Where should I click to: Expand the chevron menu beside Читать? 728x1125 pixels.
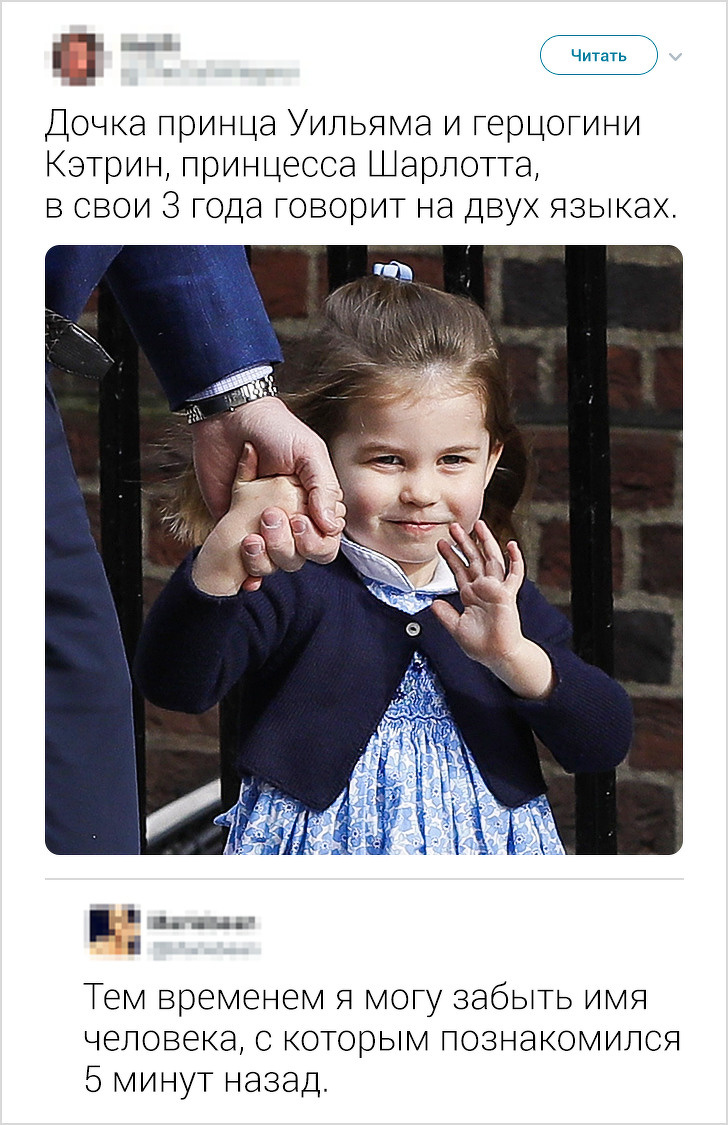pyautogui.click(x=675, y=56)
